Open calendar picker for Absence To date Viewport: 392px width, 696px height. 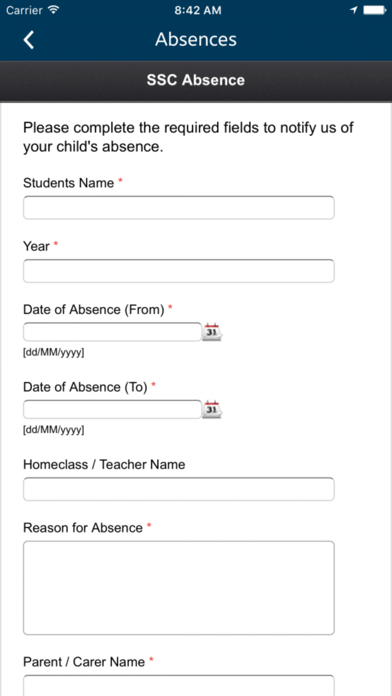212,409
